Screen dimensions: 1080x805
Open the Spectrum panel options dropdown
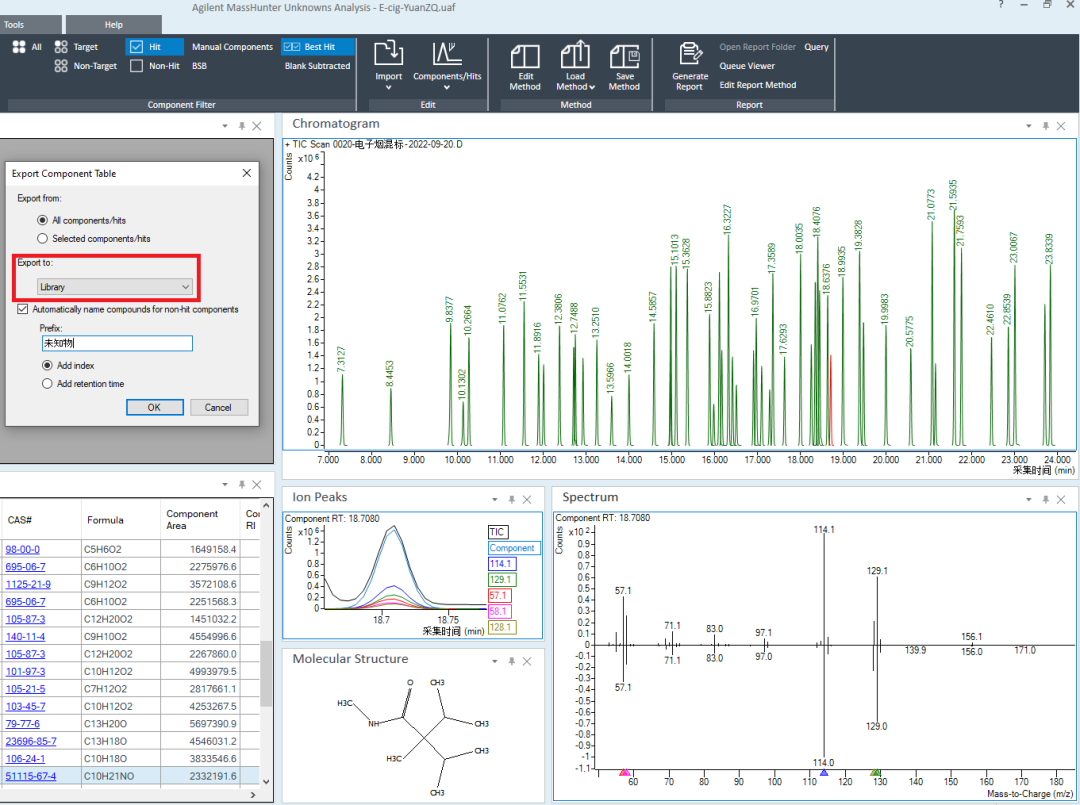point(1028,499)
